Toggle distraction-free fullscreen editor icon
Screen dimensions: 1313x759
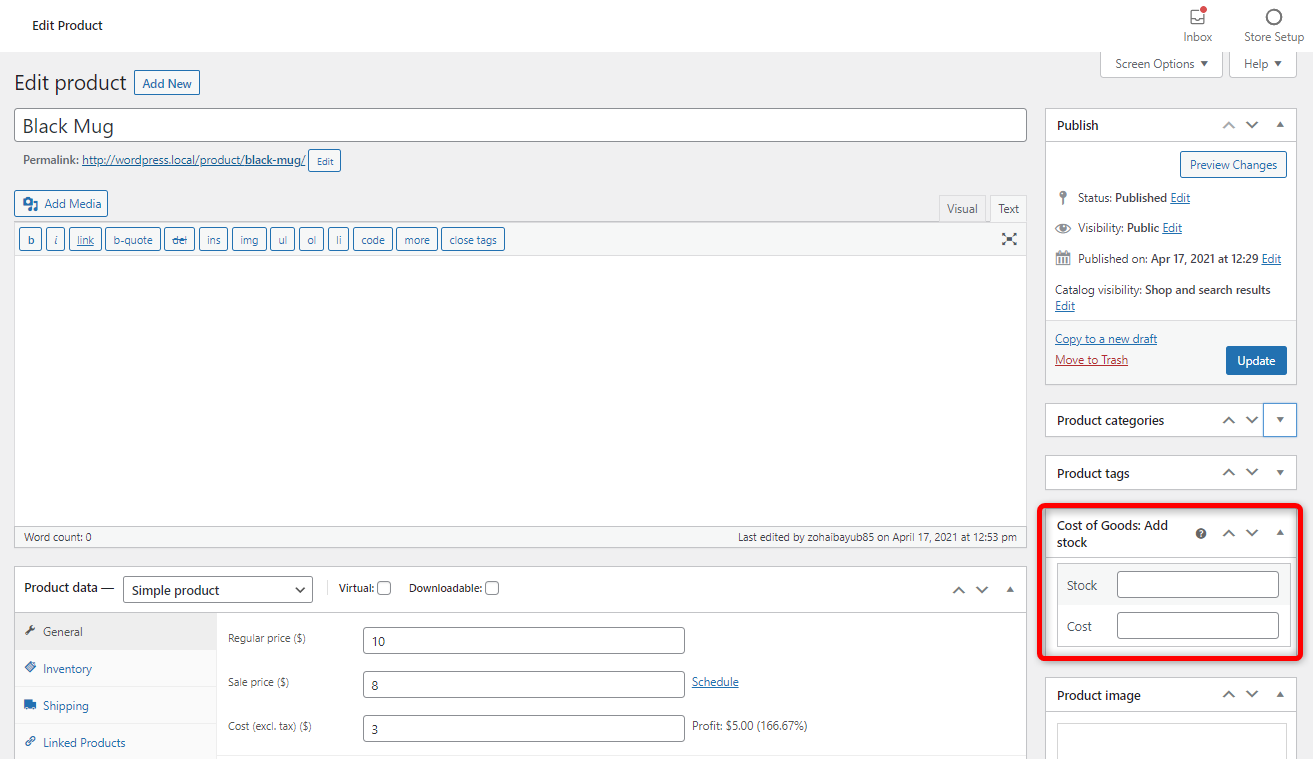click(1009, 239)
